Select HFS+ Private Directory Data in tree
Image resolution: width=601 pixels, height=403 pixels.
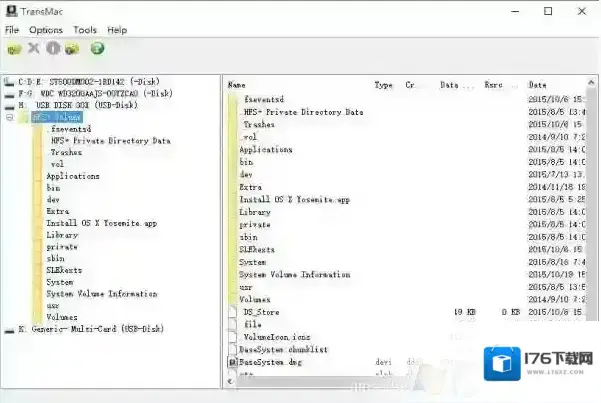(x=110, y=141)
